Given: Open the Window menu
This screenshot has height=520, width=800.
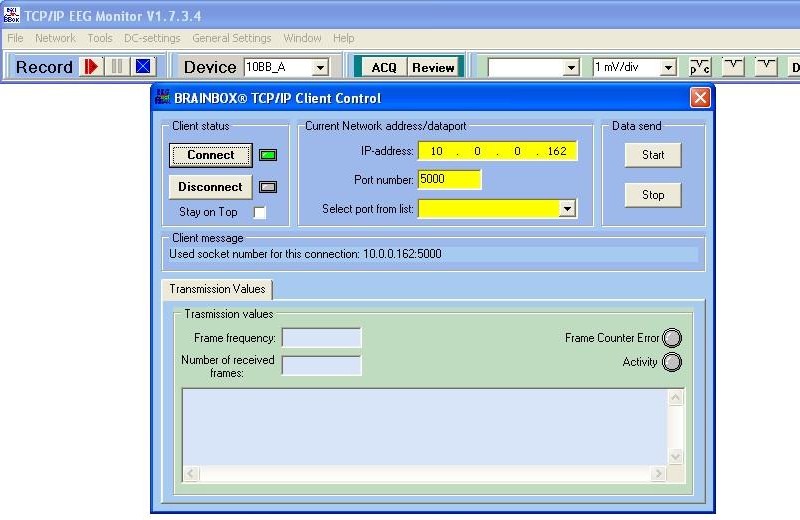Looking at the screenshot, I should point(303,38).
